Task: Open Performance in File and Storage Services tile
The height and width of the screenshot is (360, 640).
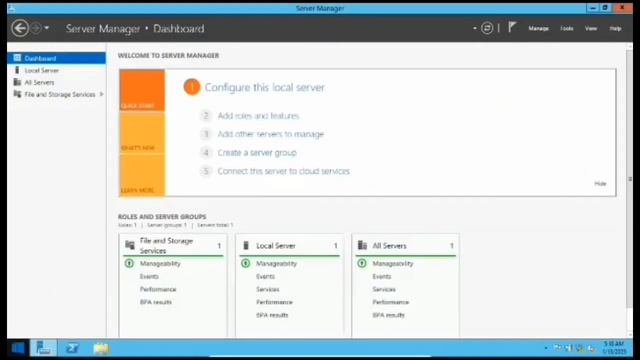Action: 158,289
